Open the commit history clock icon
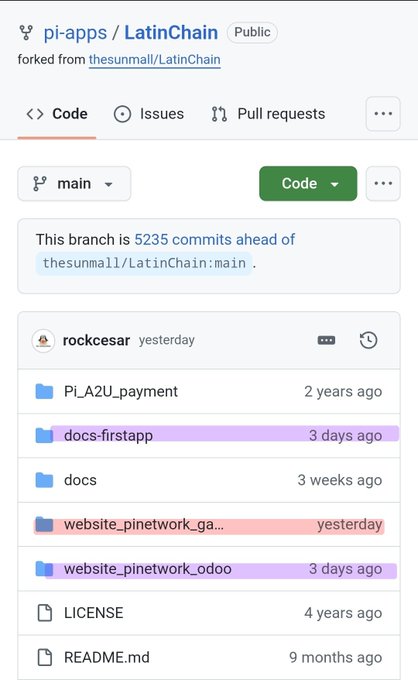The height and width of the screenshot is (680, 418). (x=368, y=340)
